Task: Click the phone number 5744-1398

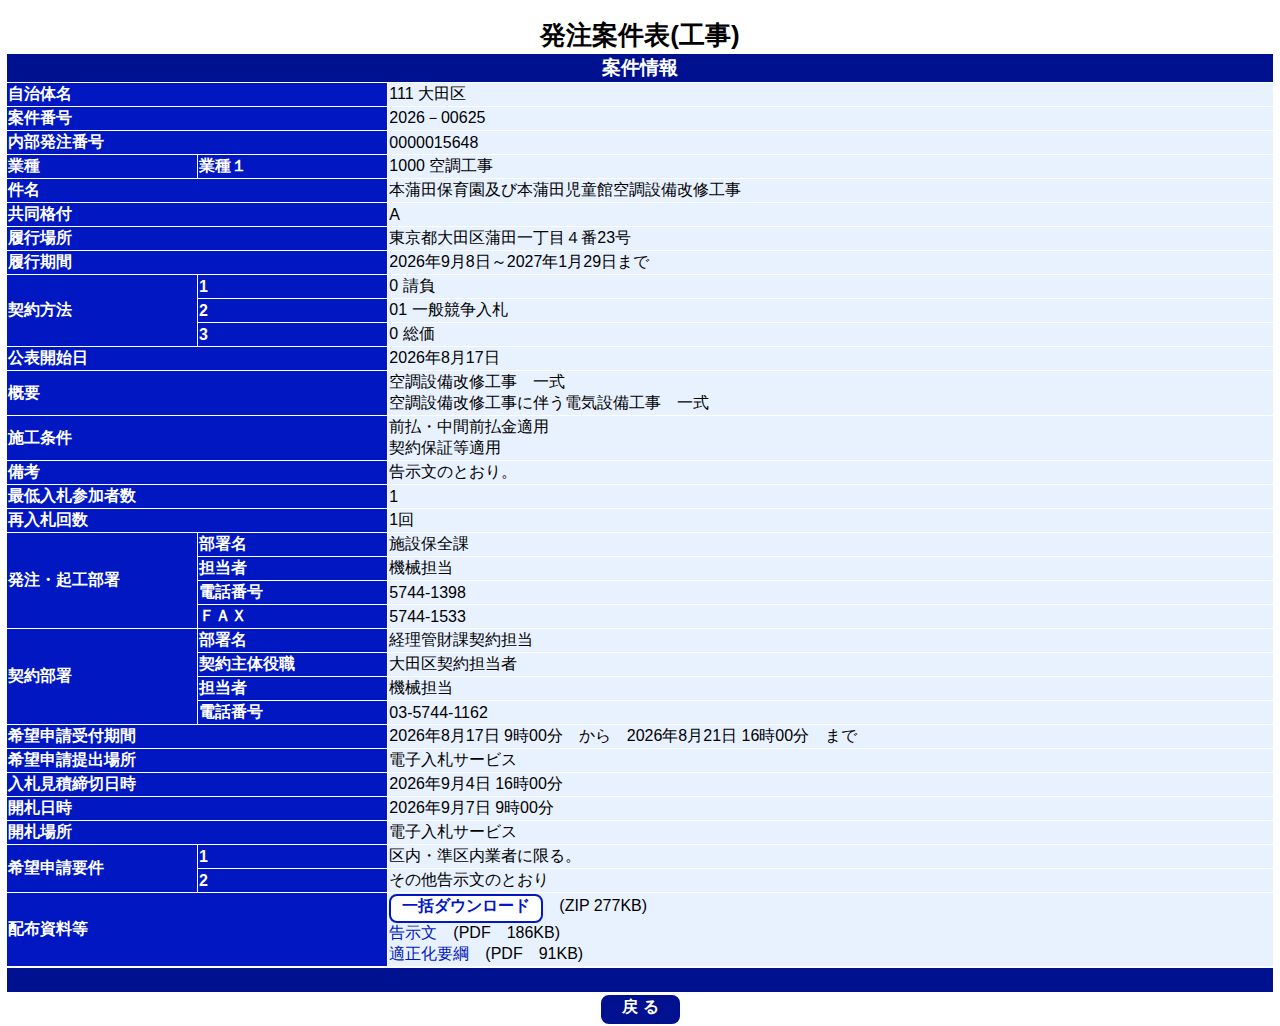Action: pyautogui.click(x=427, y=592)
